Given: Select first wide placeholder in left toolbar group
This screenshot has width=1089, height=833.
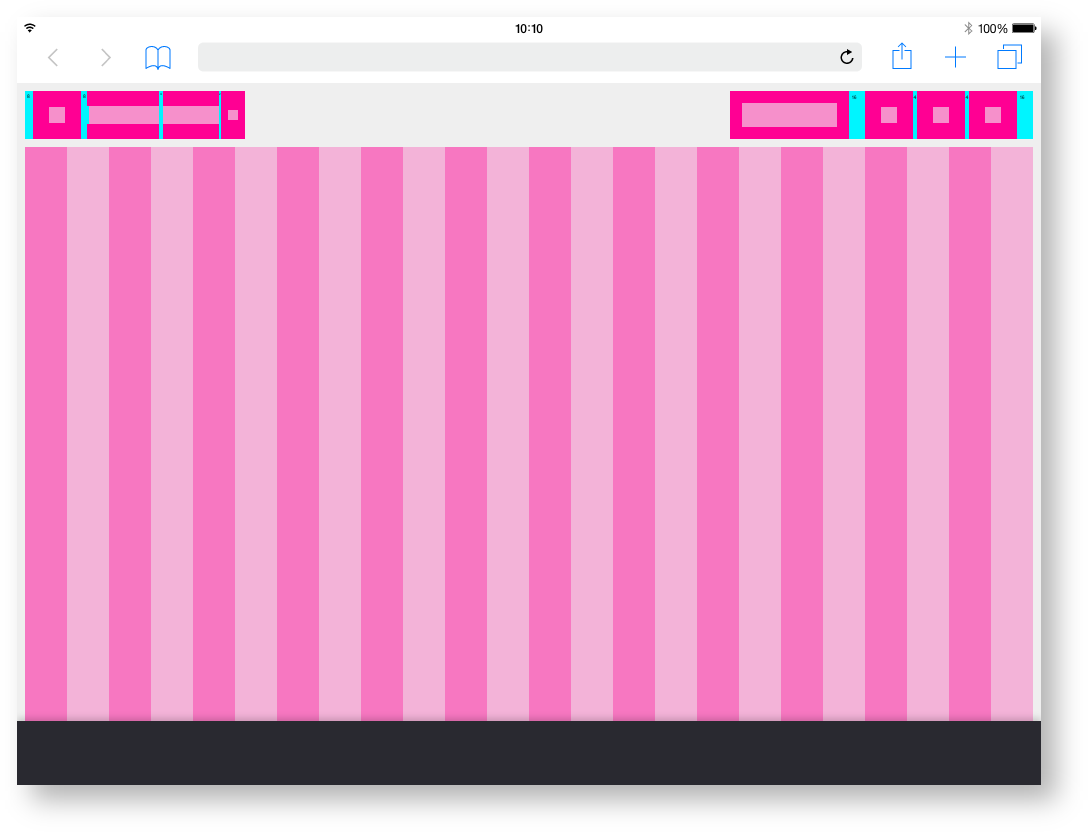Looking at the screenshot, I should 124,115.
